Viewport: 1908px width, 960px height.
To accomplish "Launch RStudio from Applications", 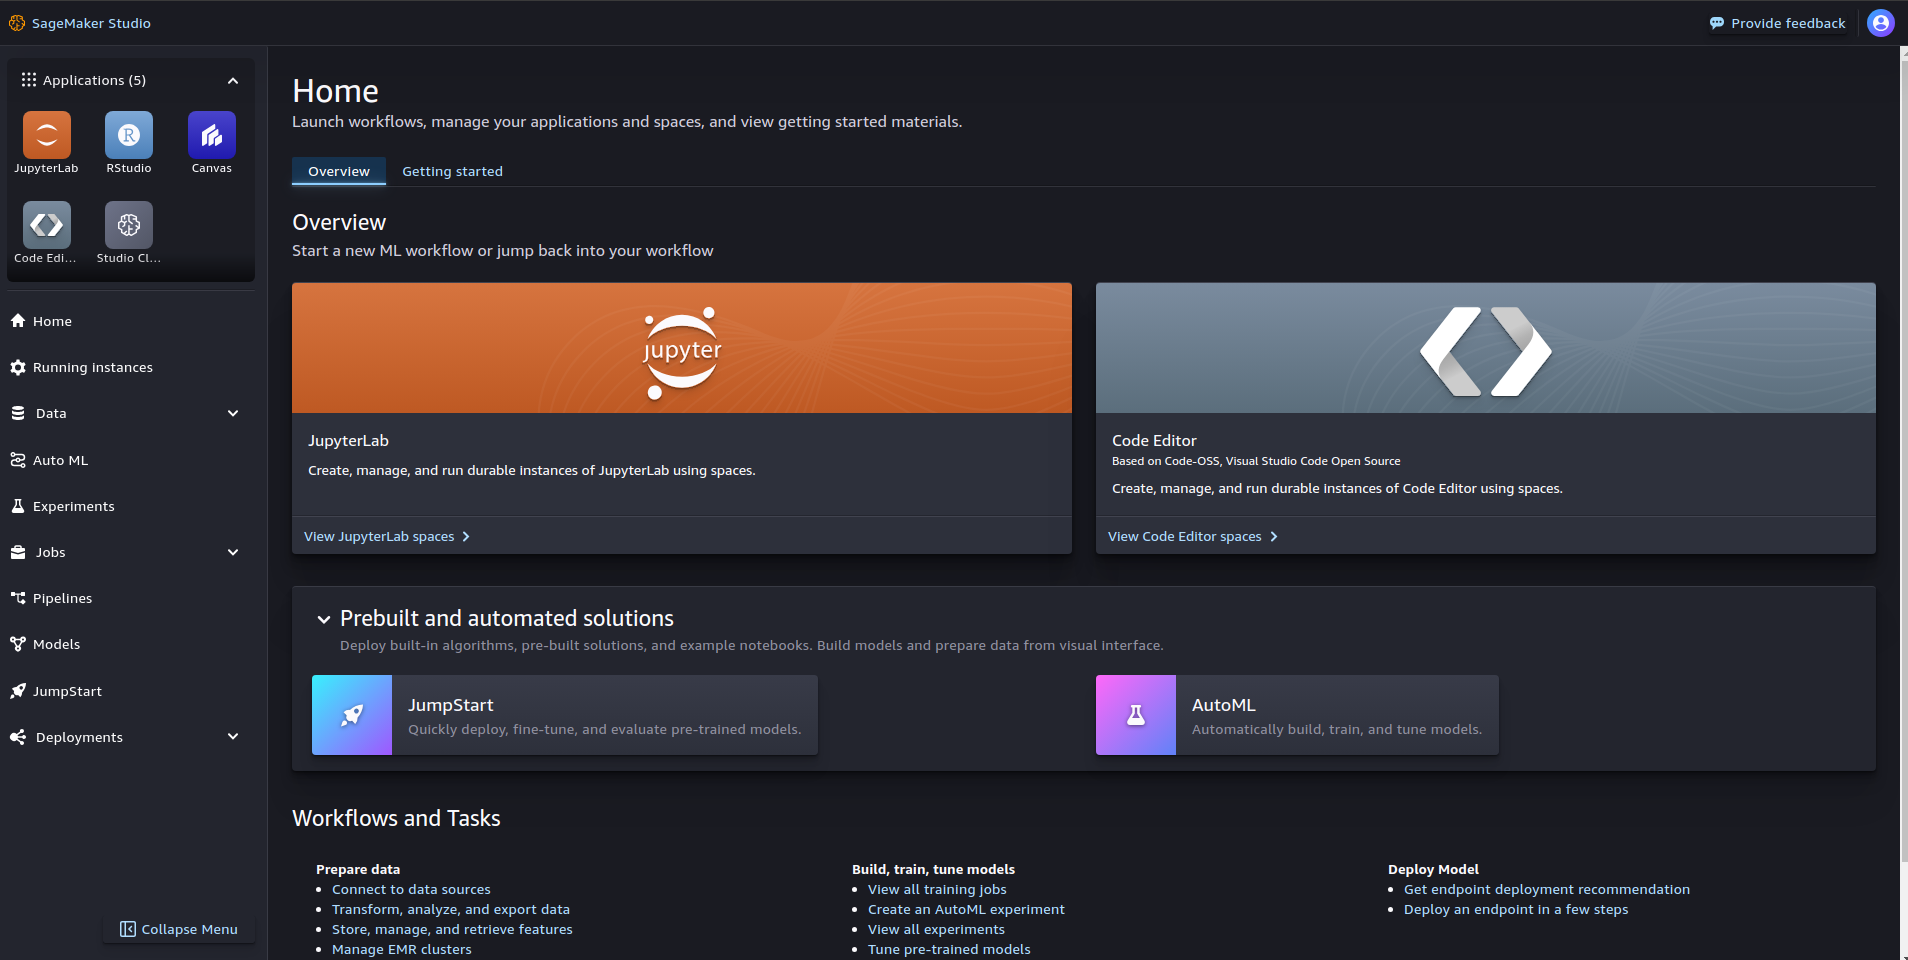I will (x=128, y=135).
